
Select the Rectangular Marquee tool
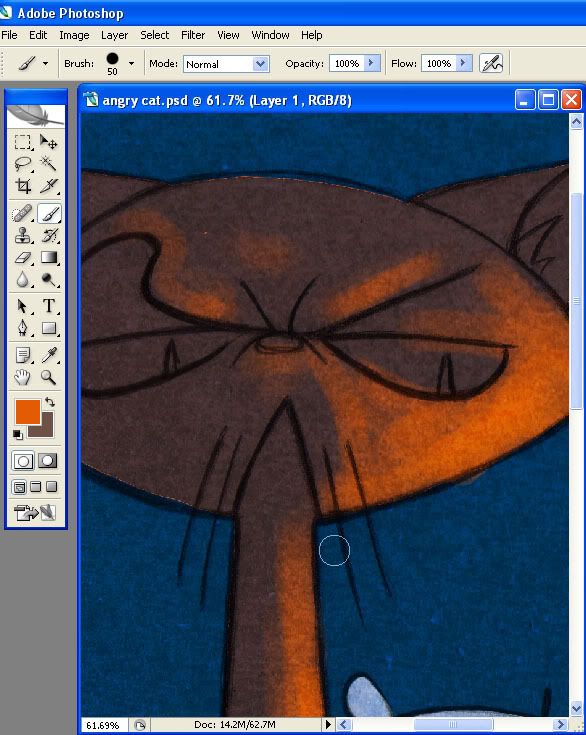tap(23, 141)
